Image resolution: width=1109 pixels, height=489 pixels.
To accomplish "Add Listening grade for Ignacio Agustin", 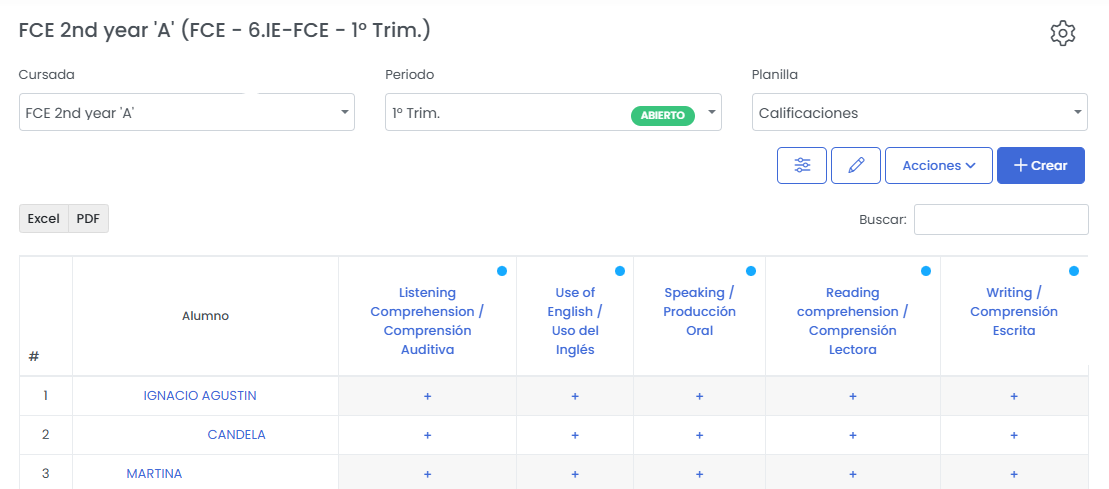I will click(427, 396).
